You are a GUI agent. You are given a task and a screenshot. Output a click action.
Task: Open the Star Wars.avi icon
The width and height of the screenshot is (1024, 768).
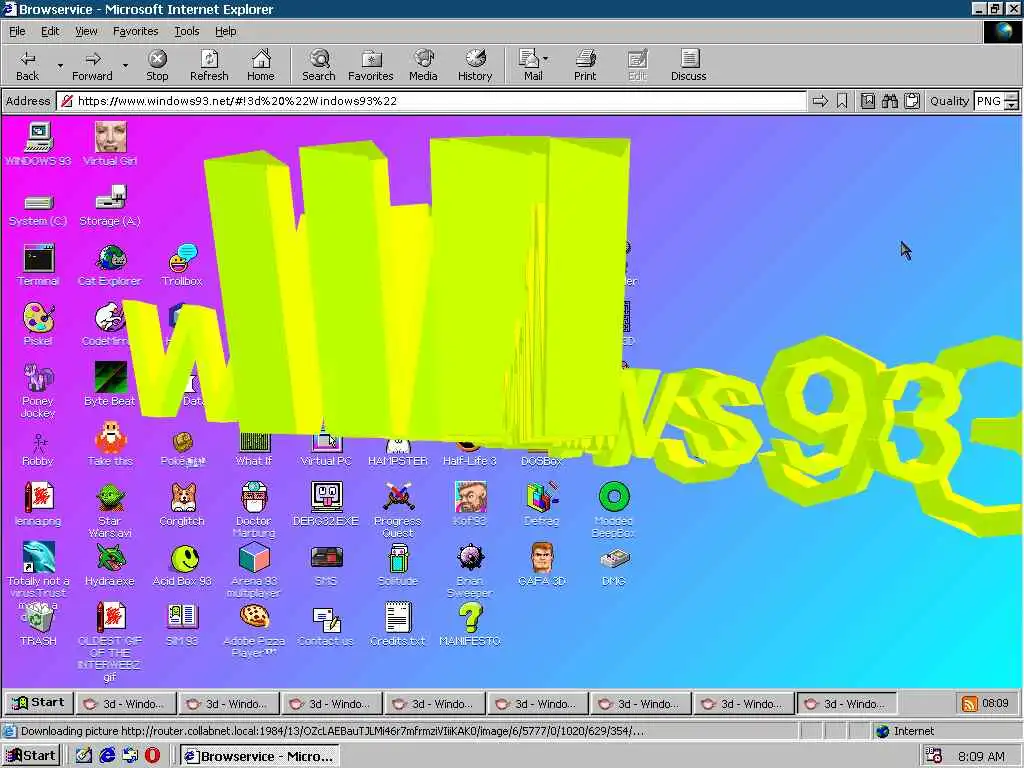coord(110,511)
